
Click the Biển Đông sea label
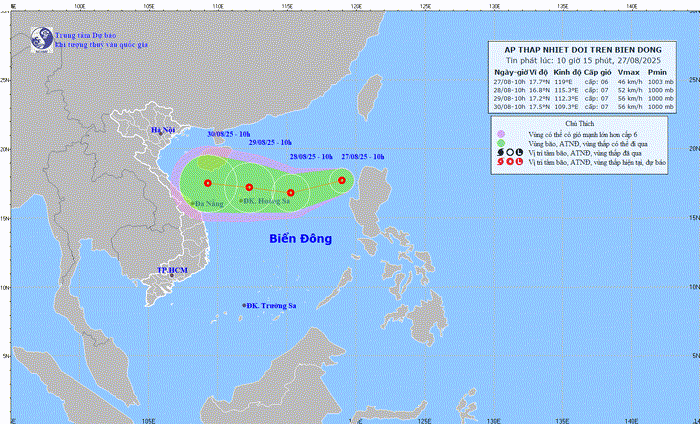pos(300,238)
